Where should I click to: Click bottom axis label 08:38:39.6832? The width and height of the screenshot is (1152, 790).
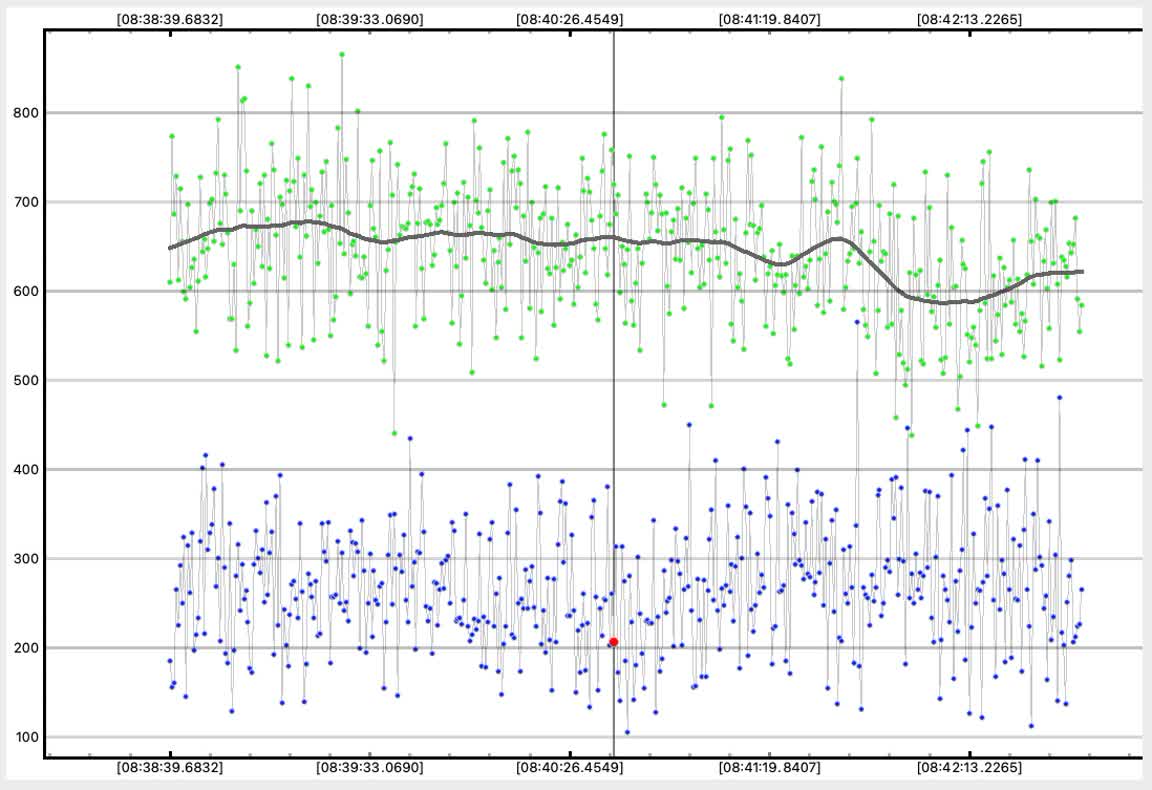pos(169,768)
